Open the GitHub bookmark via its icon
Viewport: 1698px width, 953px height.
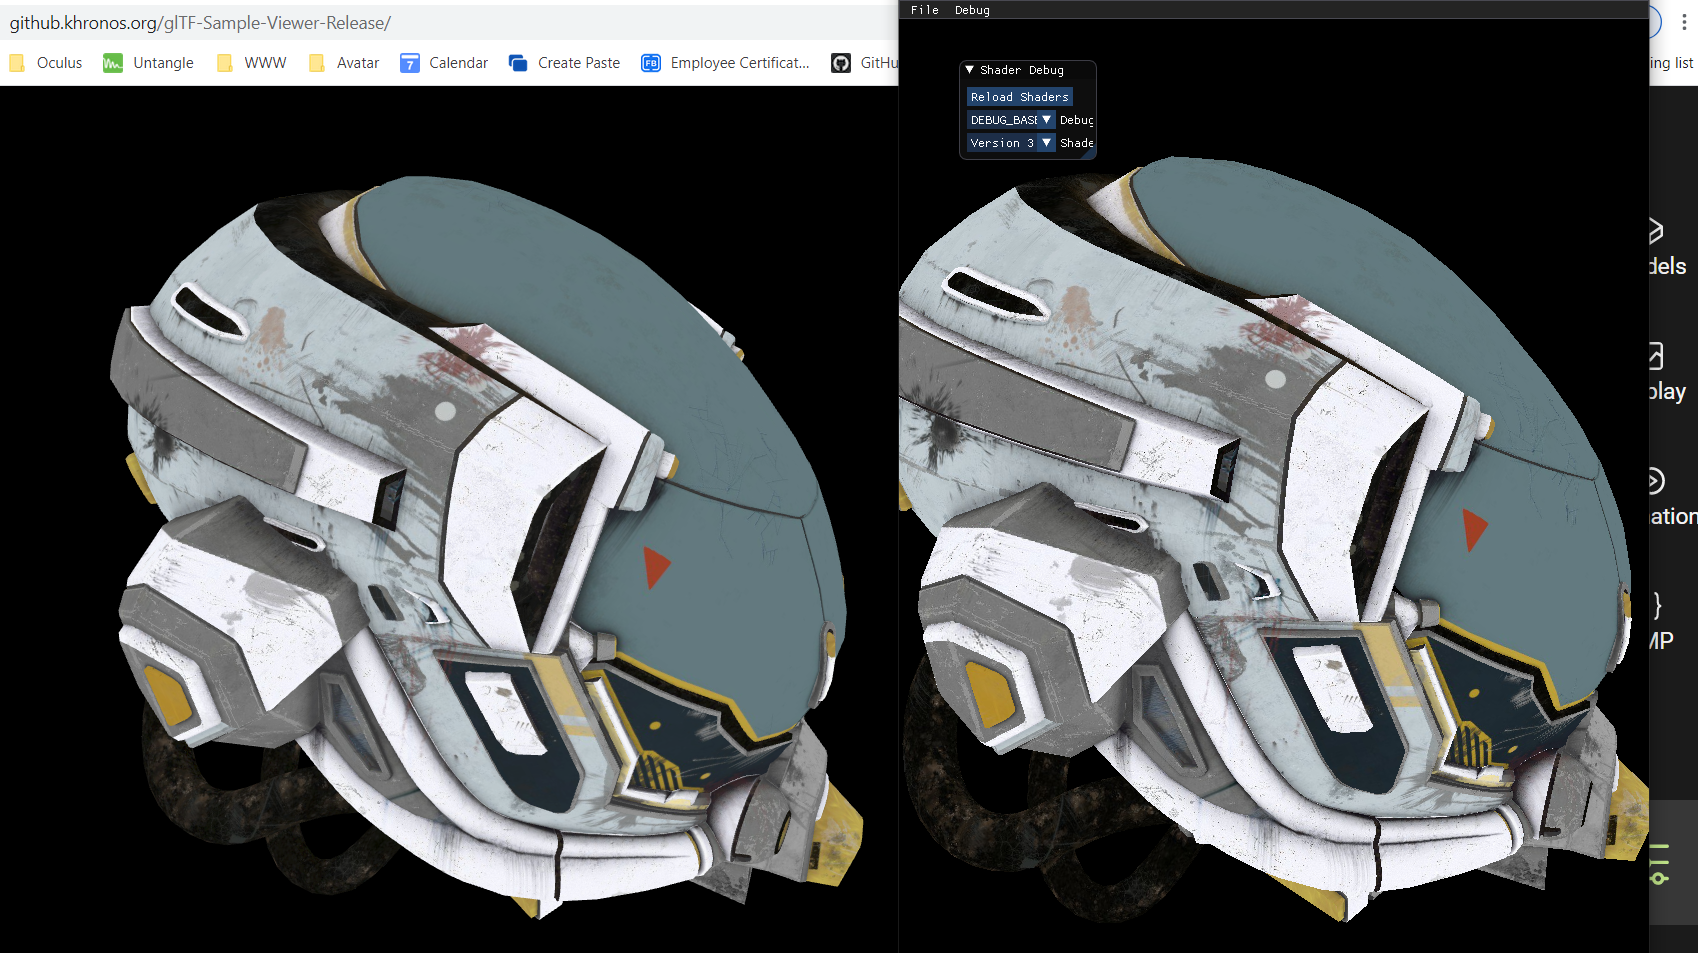click(842, 63)
